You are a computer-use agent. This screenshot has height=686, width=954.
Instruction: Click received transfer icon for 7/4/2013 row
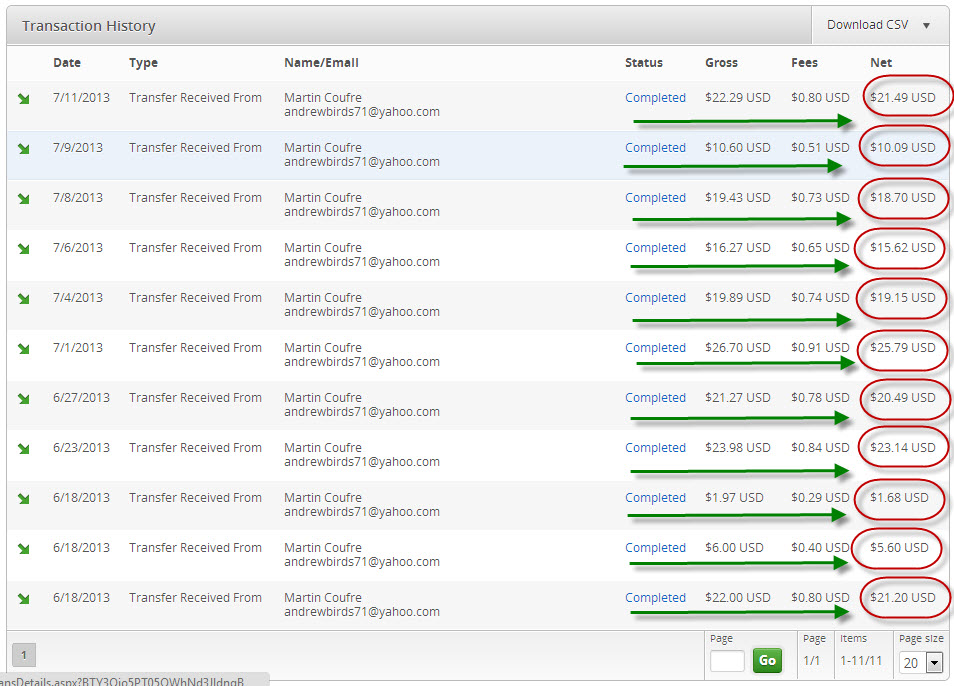pyautogui.click(x=24, y=298)
